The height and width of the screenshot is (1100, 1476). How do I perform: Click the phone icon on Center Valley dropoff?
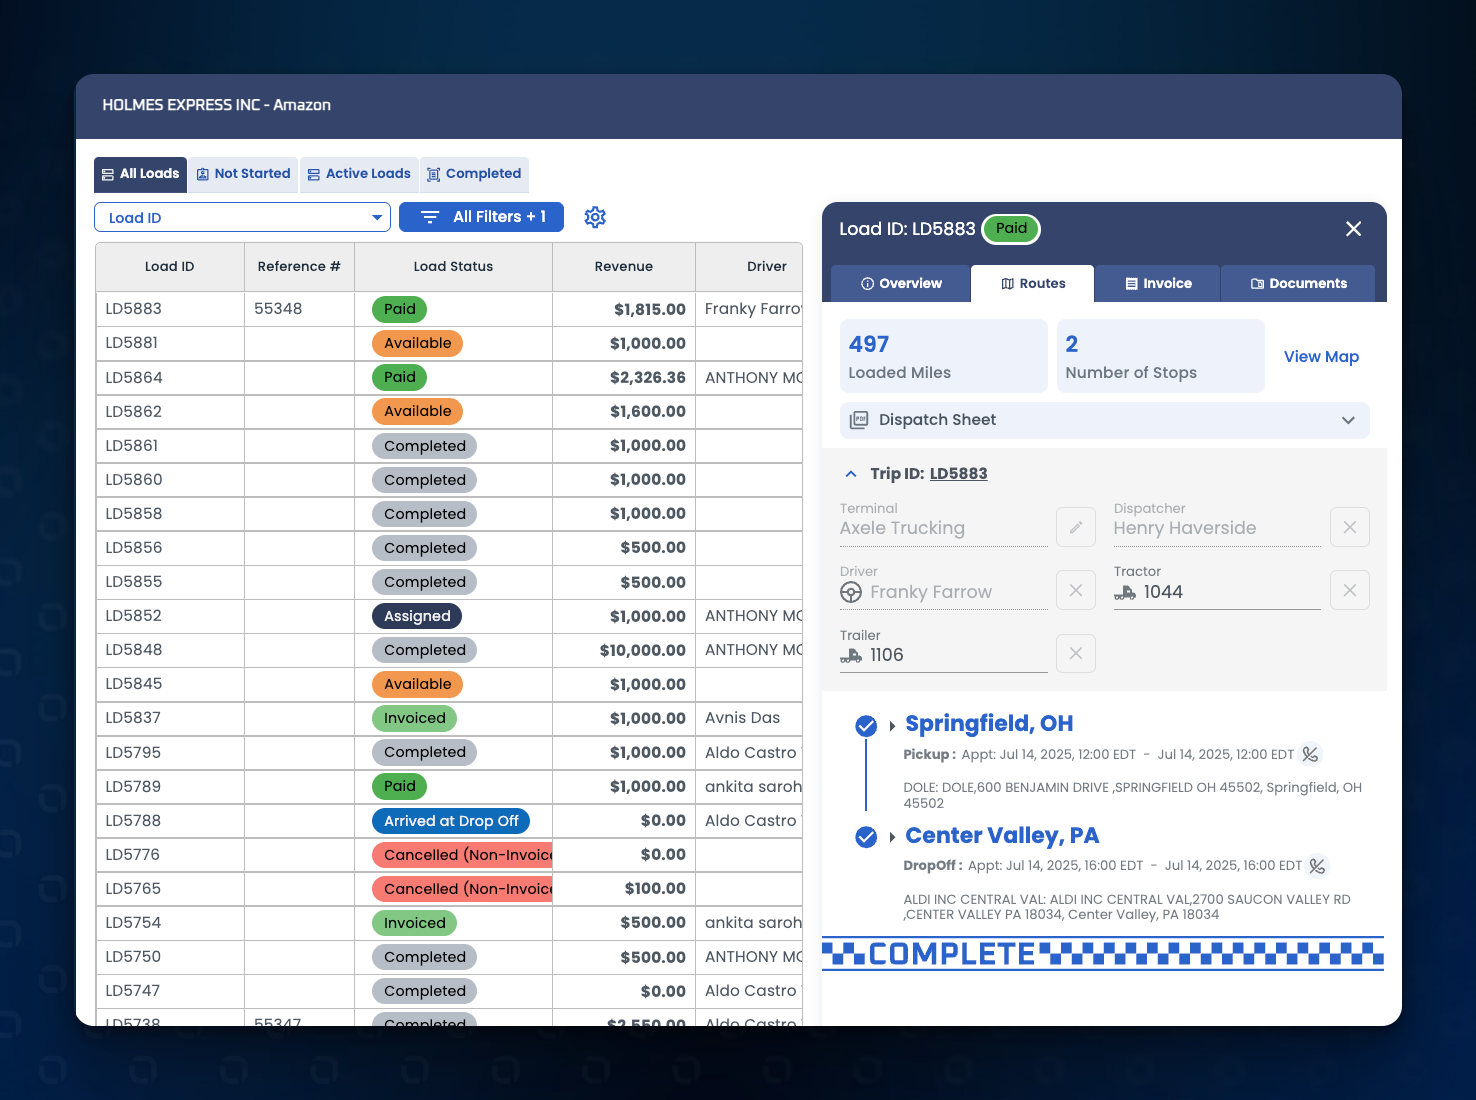click(1318, 866)
